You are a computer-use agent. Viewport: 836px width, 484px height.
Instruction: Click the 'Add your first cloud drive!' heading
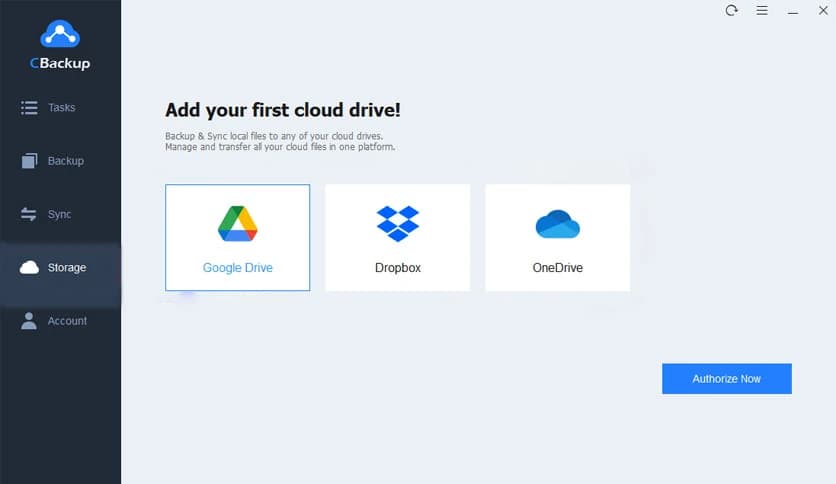pos(283,110)
